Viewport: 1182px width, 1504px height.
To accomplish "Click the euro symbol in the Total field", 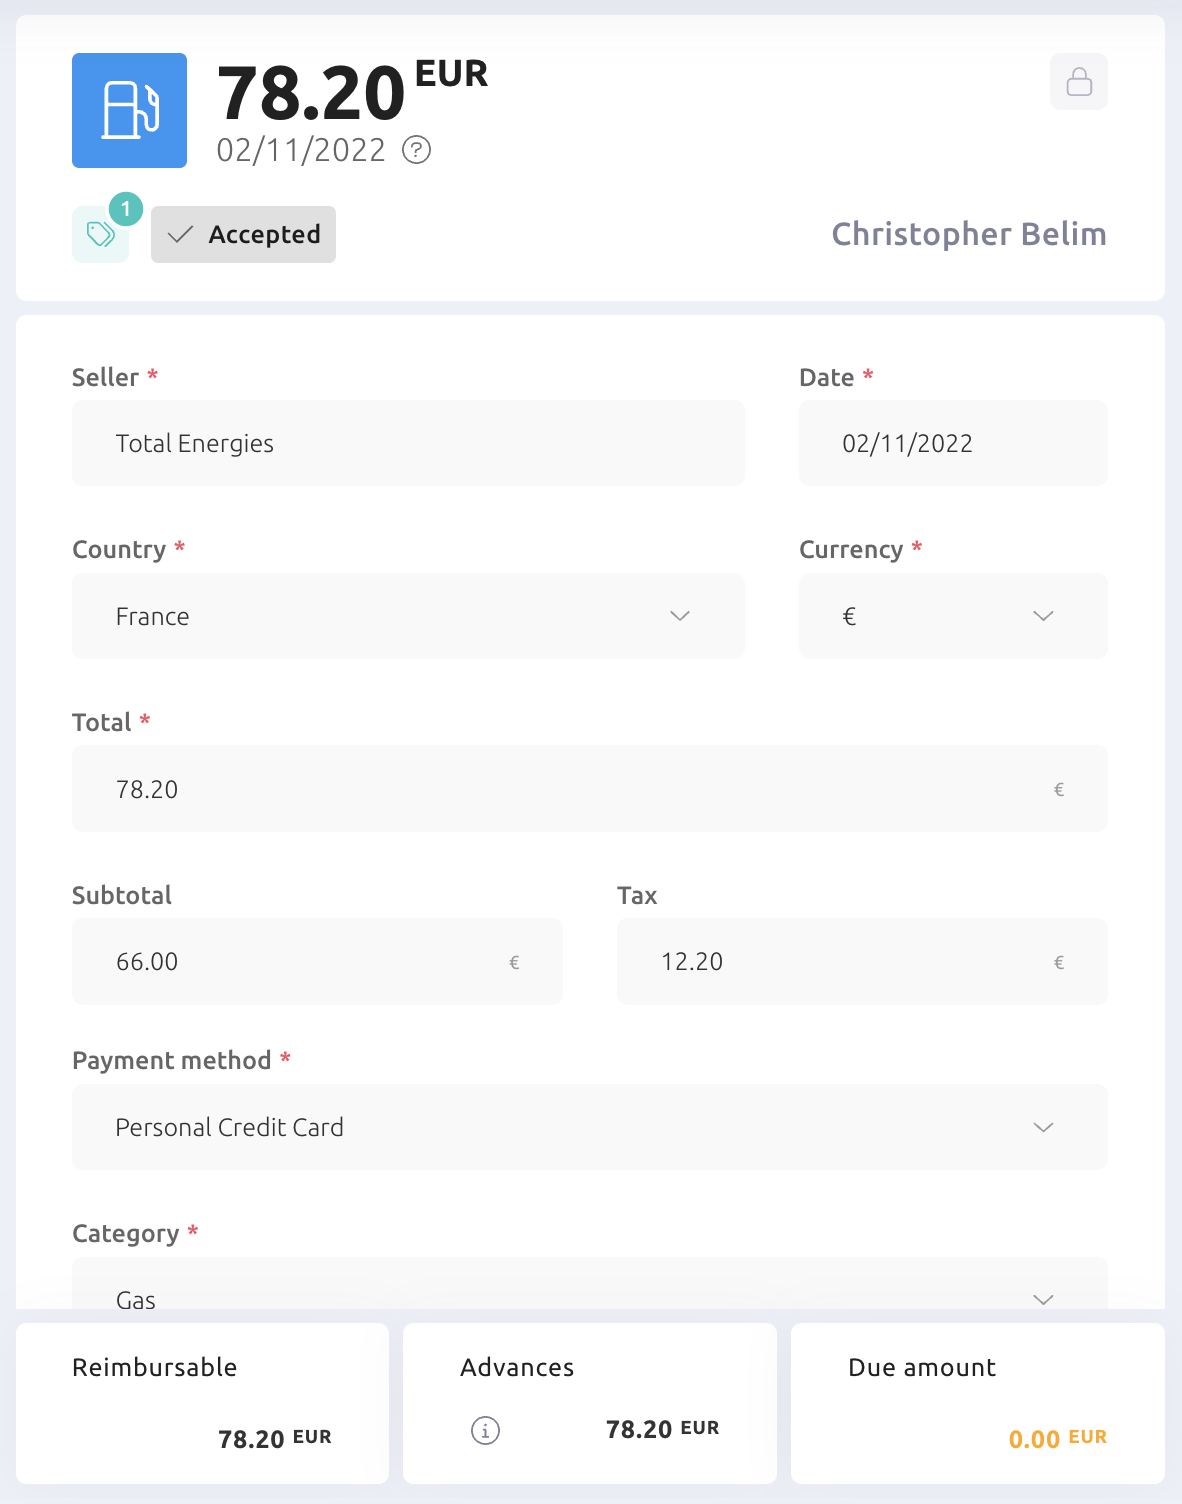I will tap(1059, 790).
